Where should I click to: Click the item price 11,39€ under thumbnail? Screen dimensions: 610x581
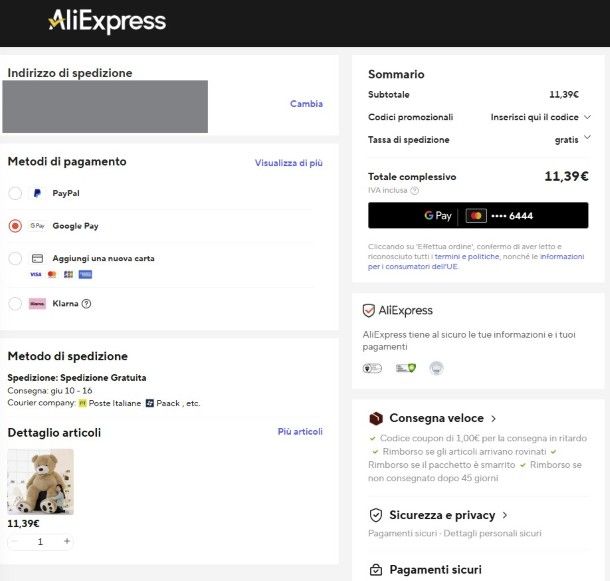pyautogui.click(x=23, y=524)
